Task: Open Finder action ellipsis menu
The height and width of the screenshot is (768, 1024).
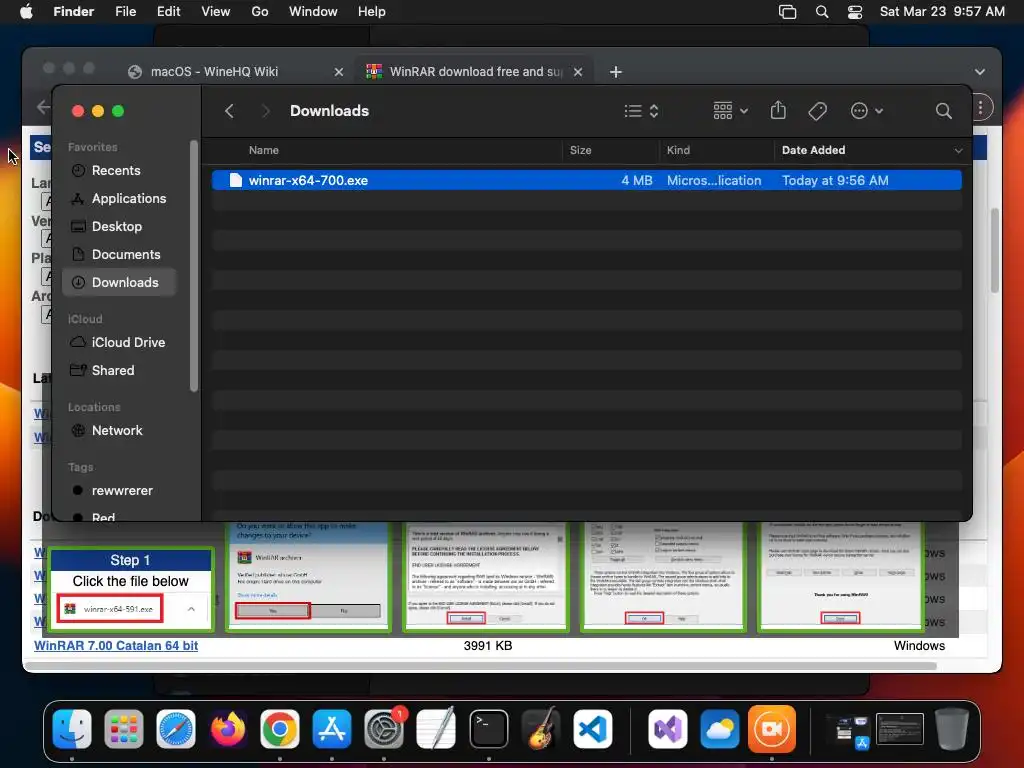Action: pos(867,111)
